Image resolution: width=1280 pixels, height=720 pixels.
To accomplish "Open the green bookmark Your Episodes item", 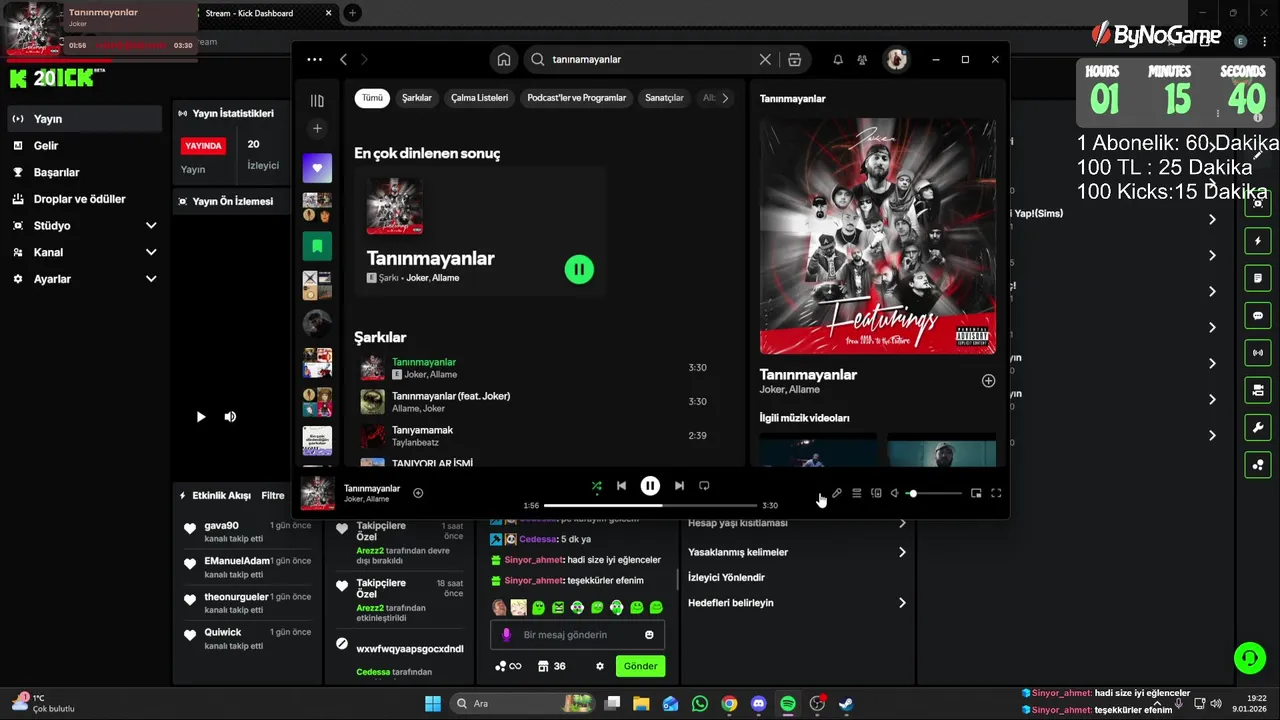I will click(x=317, y=246).
